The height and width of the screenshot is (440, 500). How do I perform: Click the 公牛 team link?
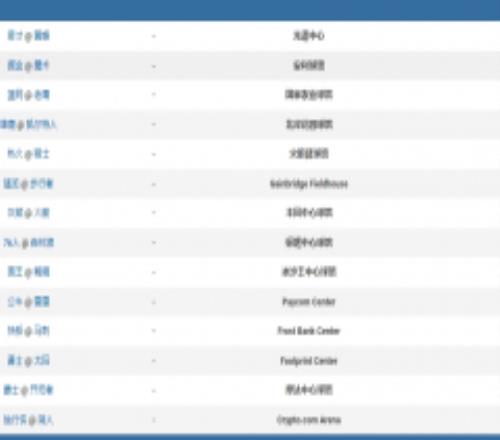point(15,302)
